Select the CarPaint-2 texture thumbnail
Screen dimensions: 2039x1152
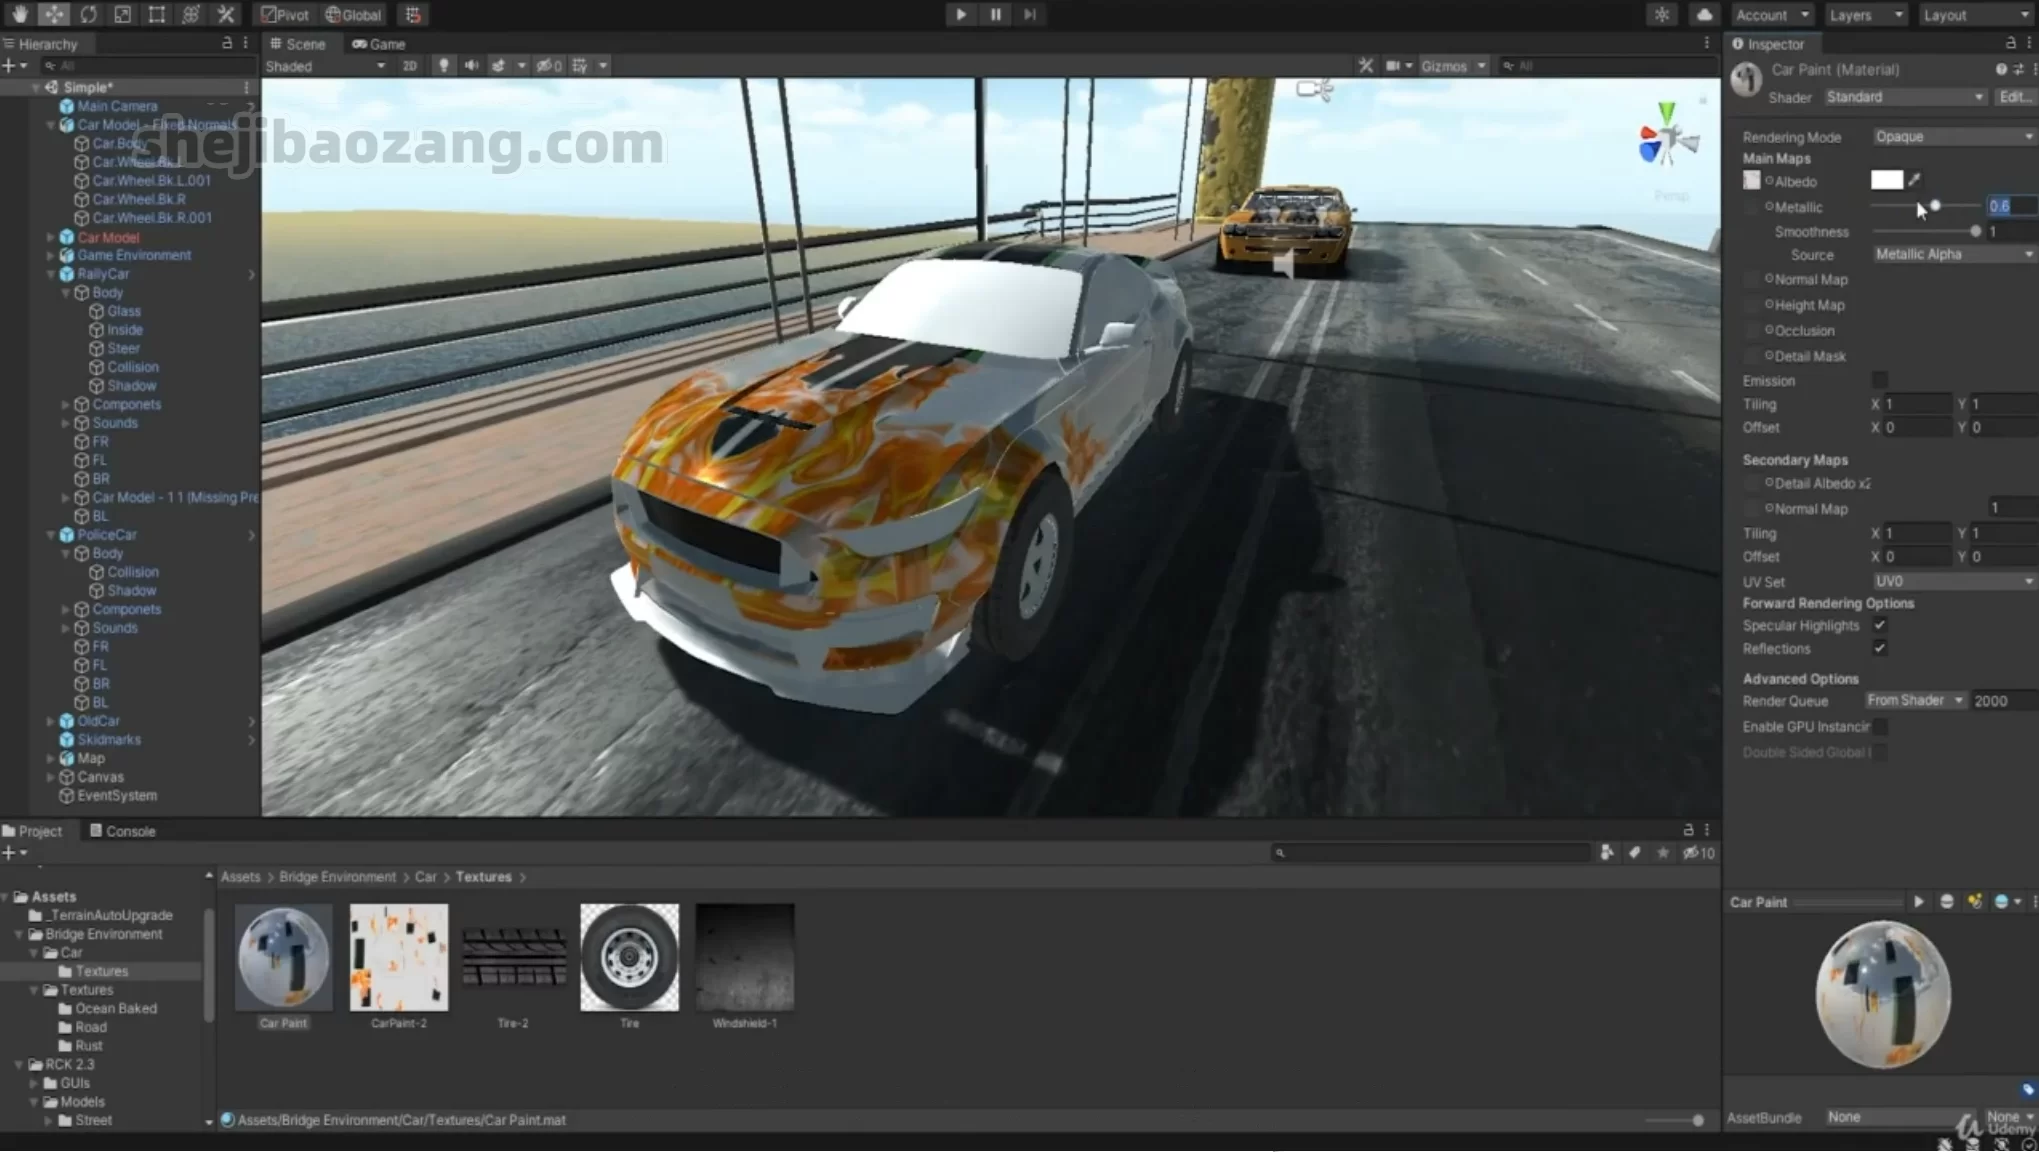[399, 958]
